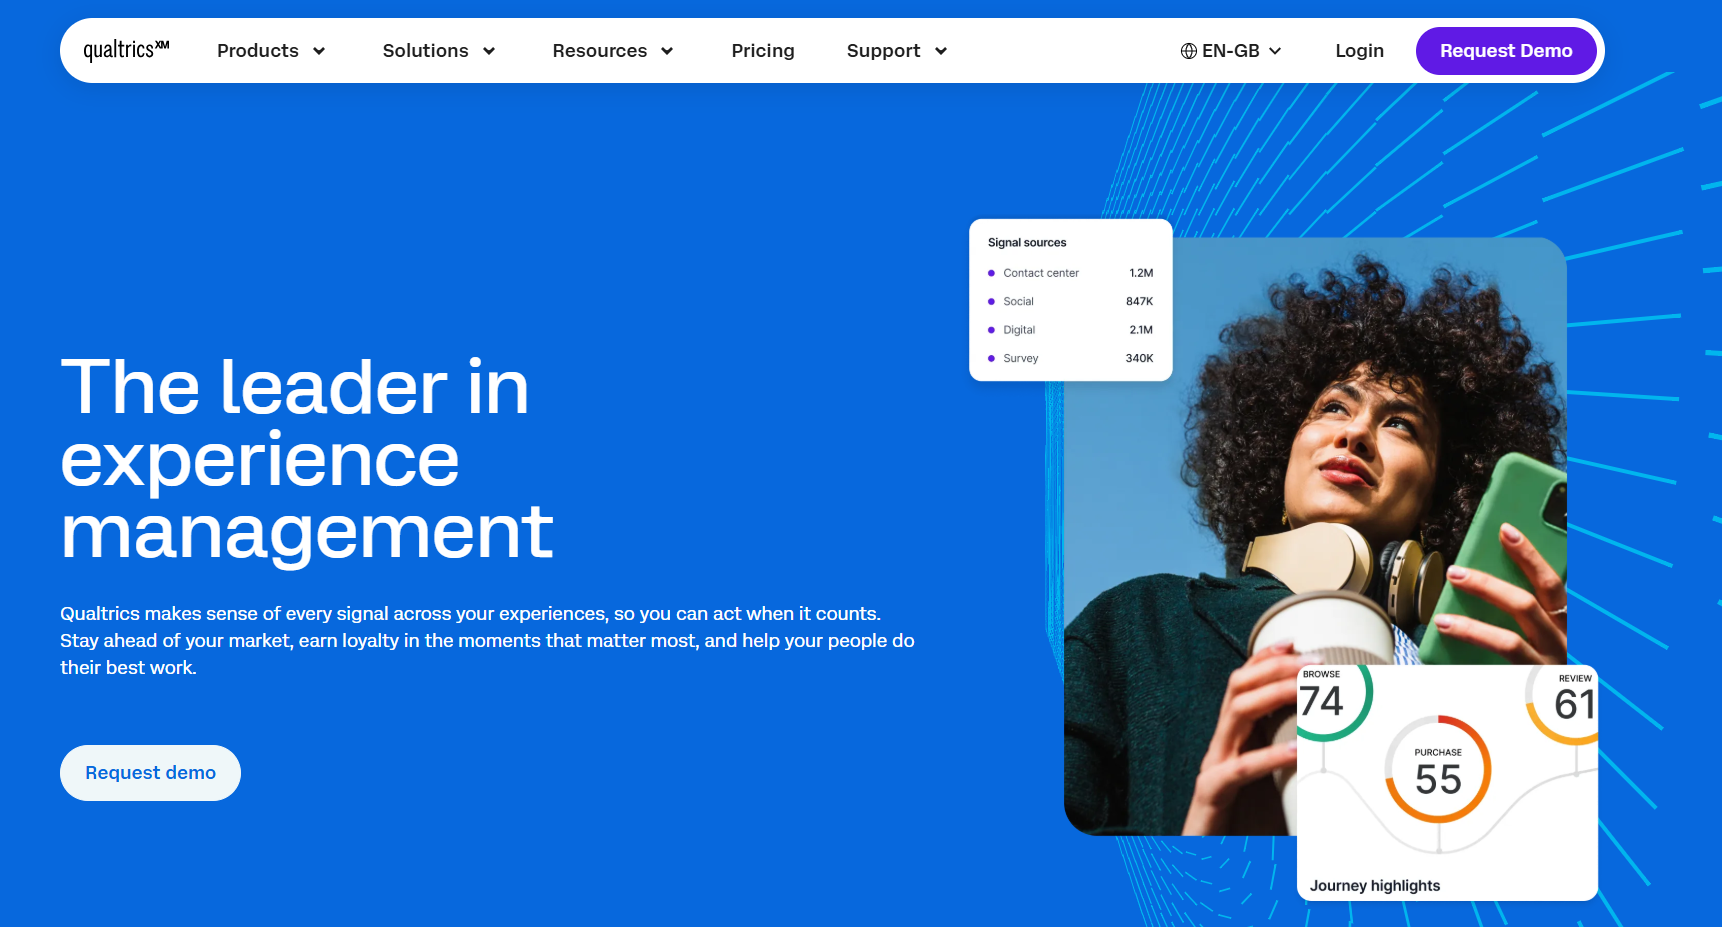Select the Digital 2.1M row
Screen dimensions: 1722x927
coord(1070,330)
